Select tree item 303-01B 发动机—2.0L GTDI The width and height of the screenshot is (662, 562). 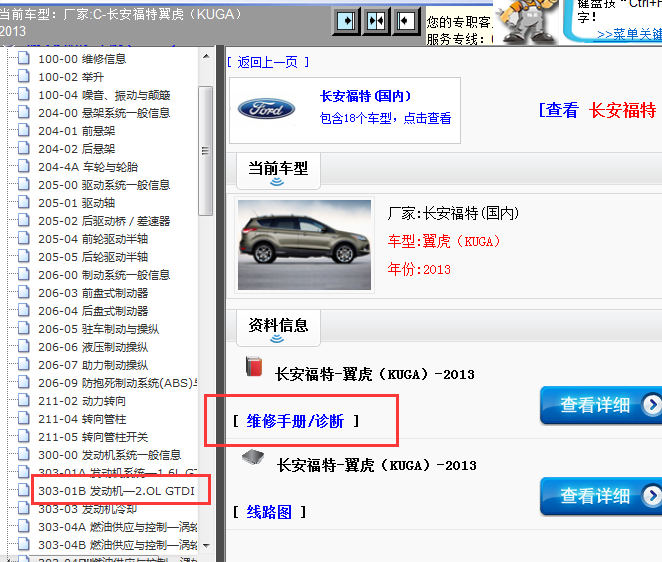pos(117,491)
